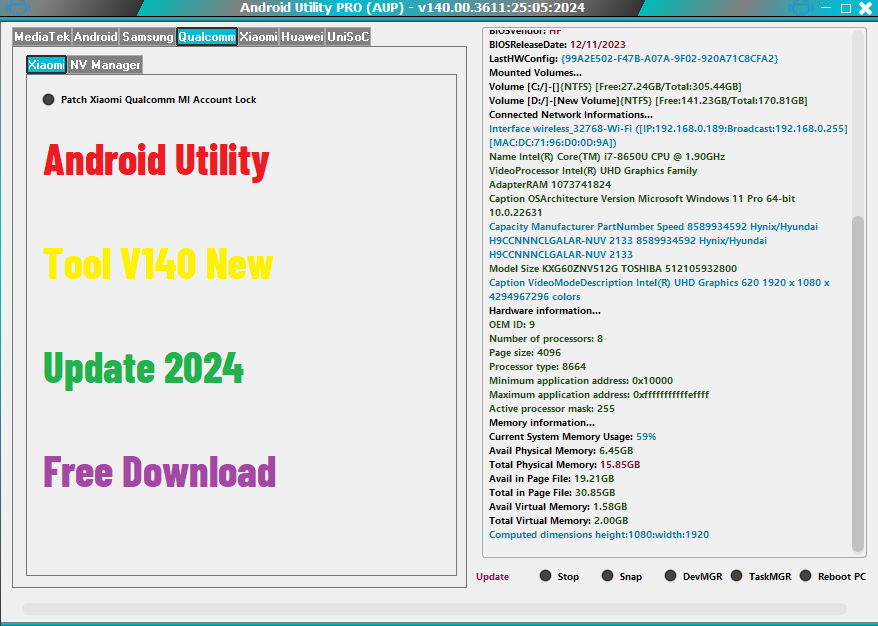Select the Android tab
This screenshot has height=626, width=878.
point(95,36)
